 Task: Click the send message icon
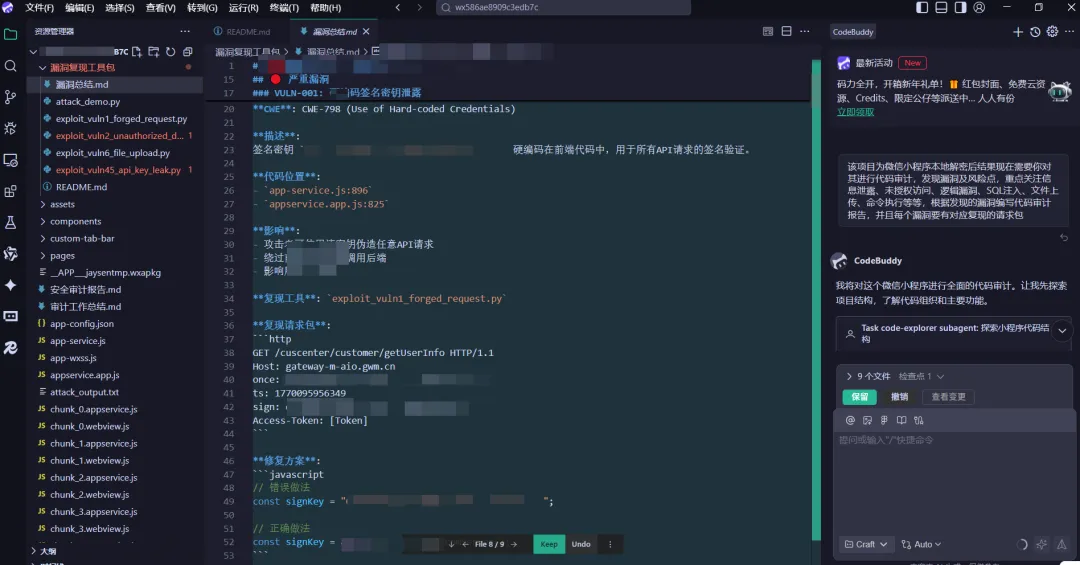click(x=1061, y=544)
